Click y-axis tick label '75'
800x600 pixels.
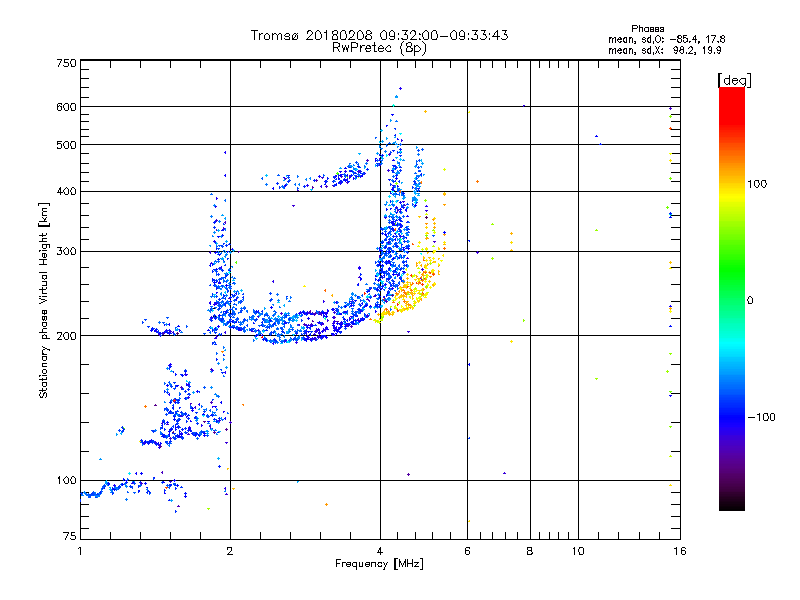coord(70,536)
